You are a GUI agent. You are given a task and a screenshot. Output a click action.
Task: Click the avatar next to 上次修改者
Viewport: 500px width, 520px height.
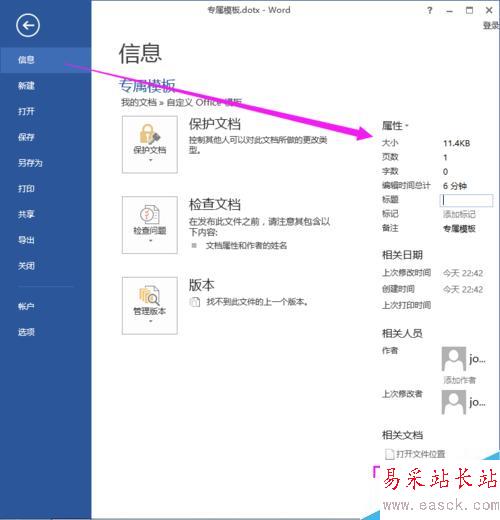click(454, 402)
